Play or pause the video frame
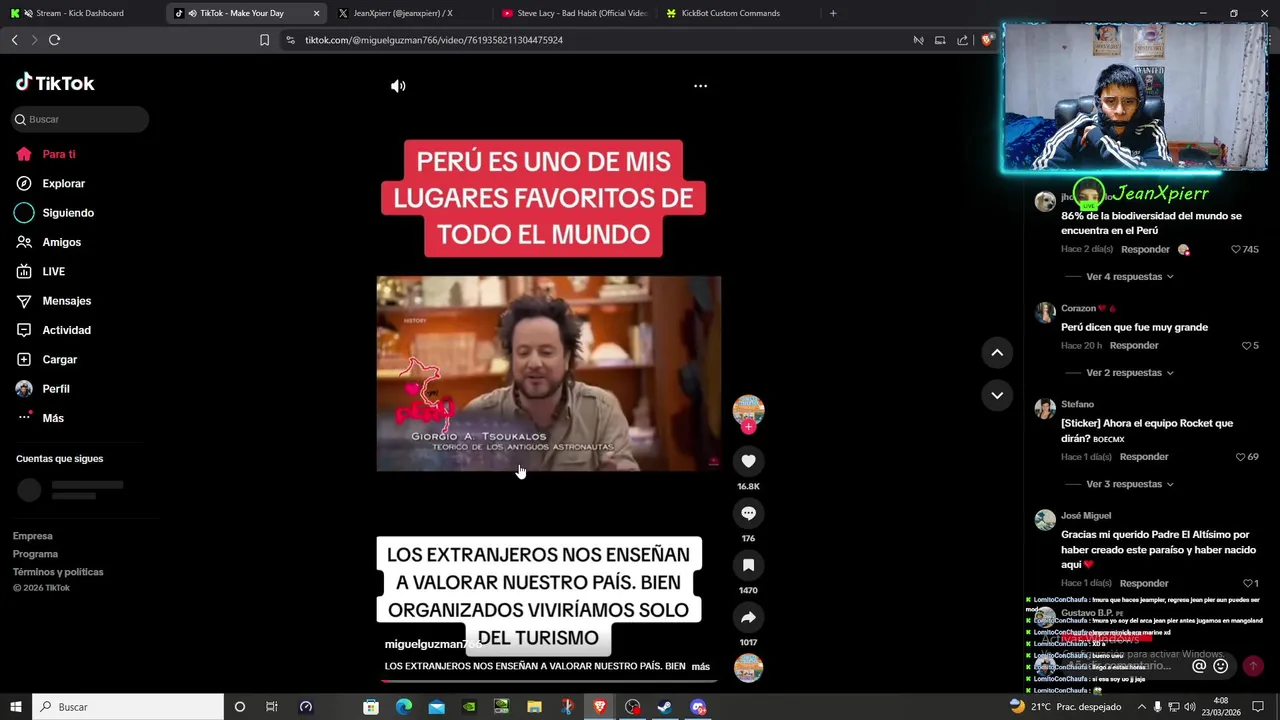This screenshot has width=1280, height=720. tap(548, 373)
